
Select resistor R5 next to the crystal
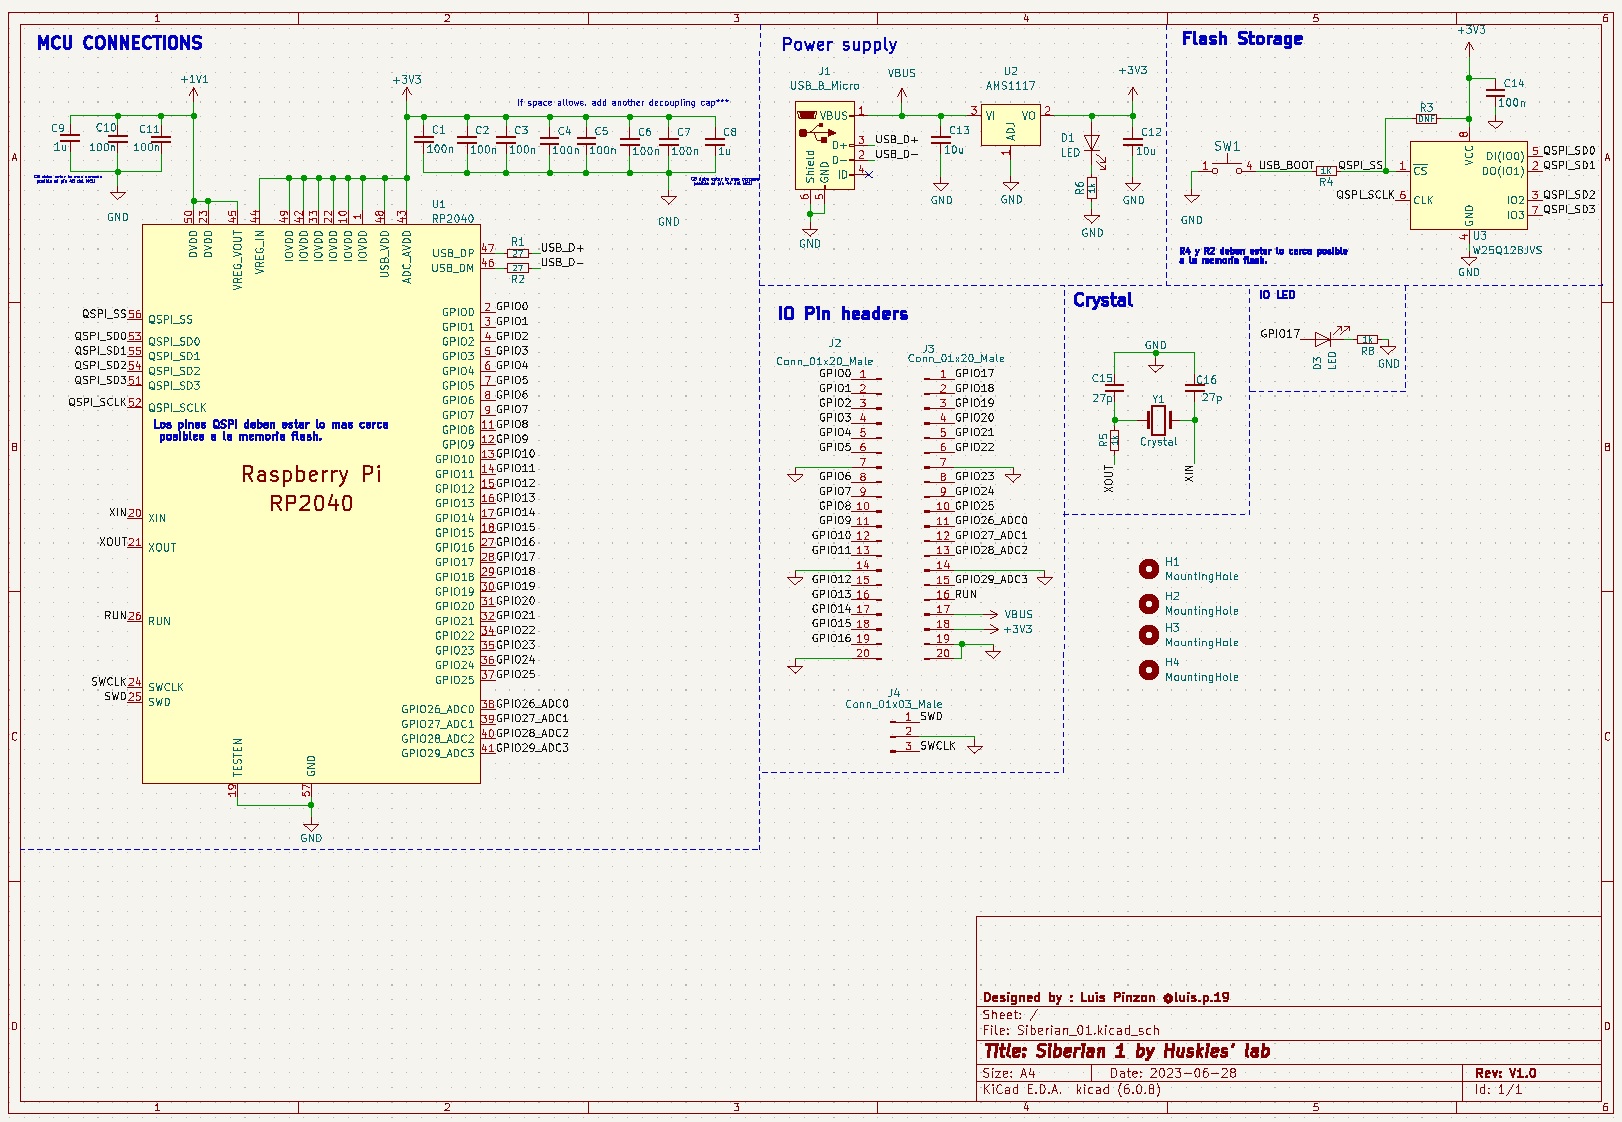pyautogui.click(x=1114, y=440)
